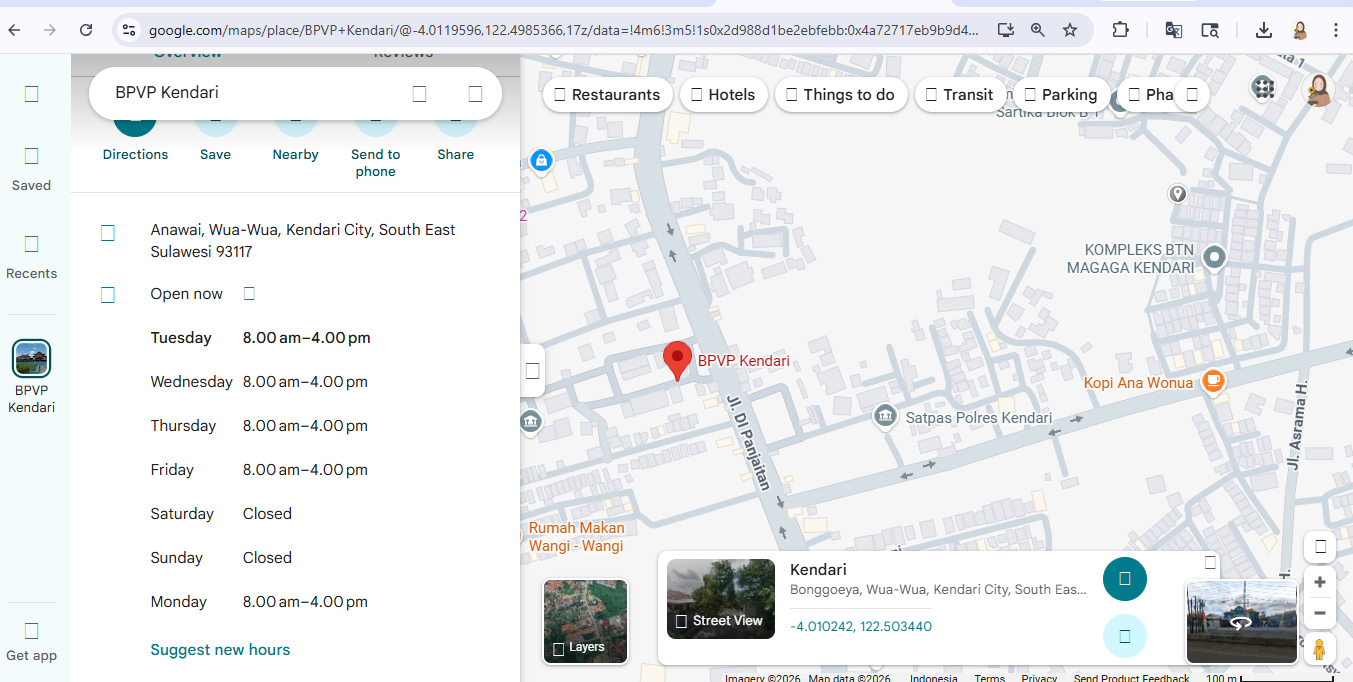Reload the current page

click(x=86, y=30)
